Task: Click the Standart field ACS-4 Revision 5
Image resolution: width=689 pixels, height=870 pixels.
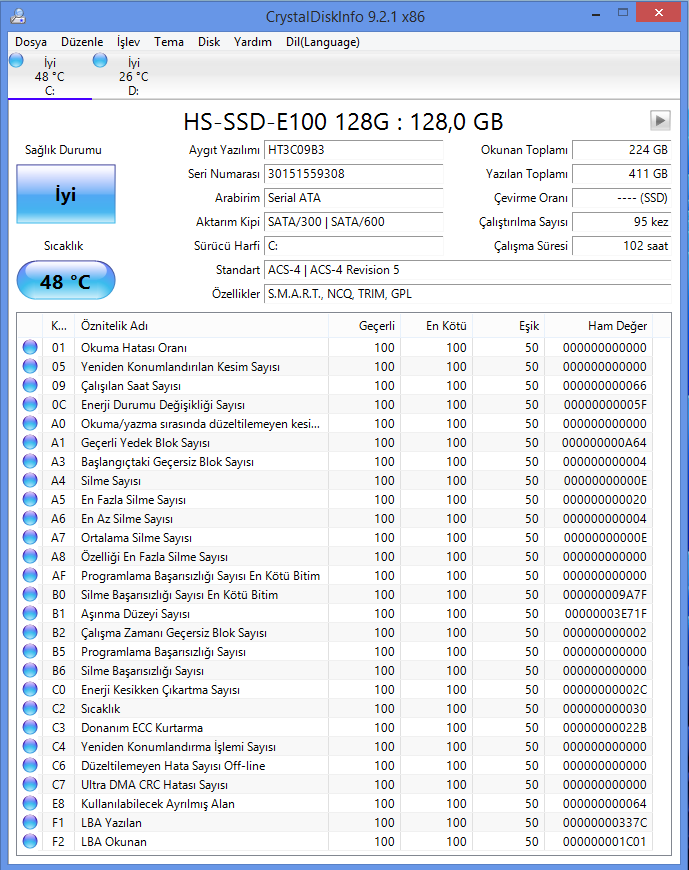Action: point(467,270)
